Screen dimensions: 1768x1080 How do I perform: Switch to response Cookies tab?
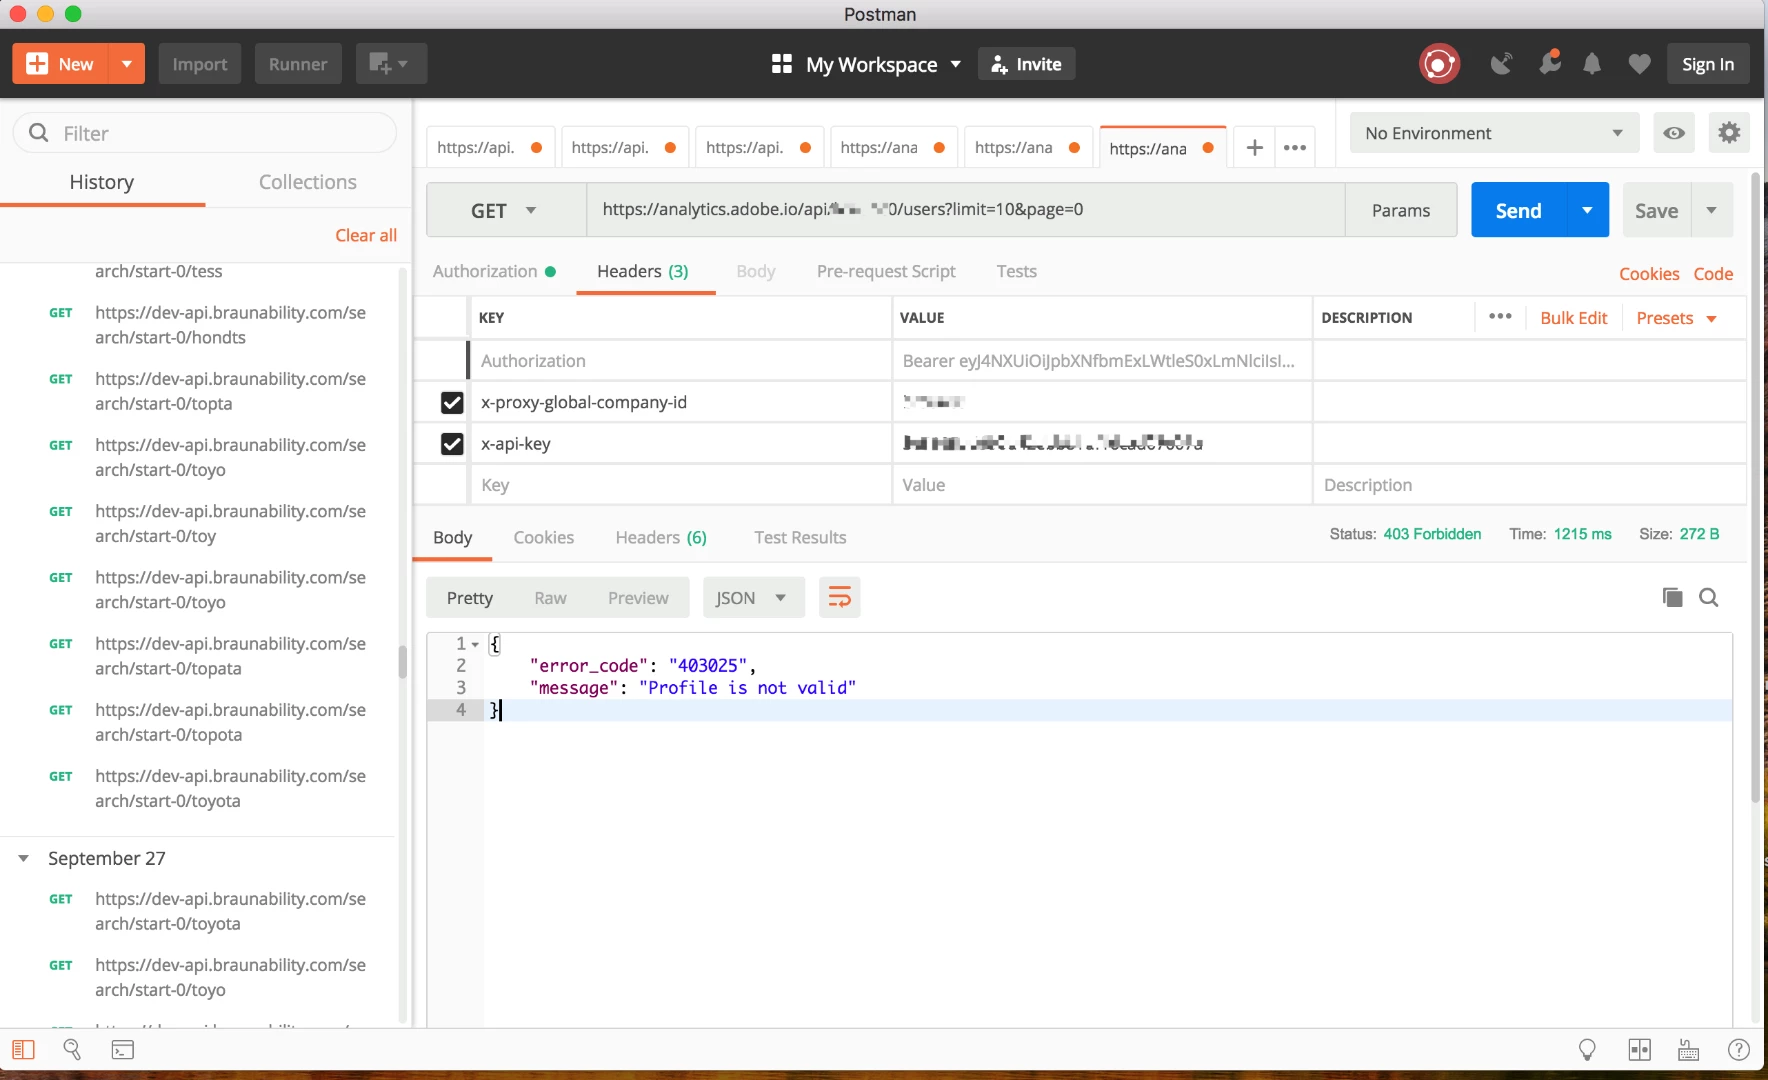click(x=544, y=537)
